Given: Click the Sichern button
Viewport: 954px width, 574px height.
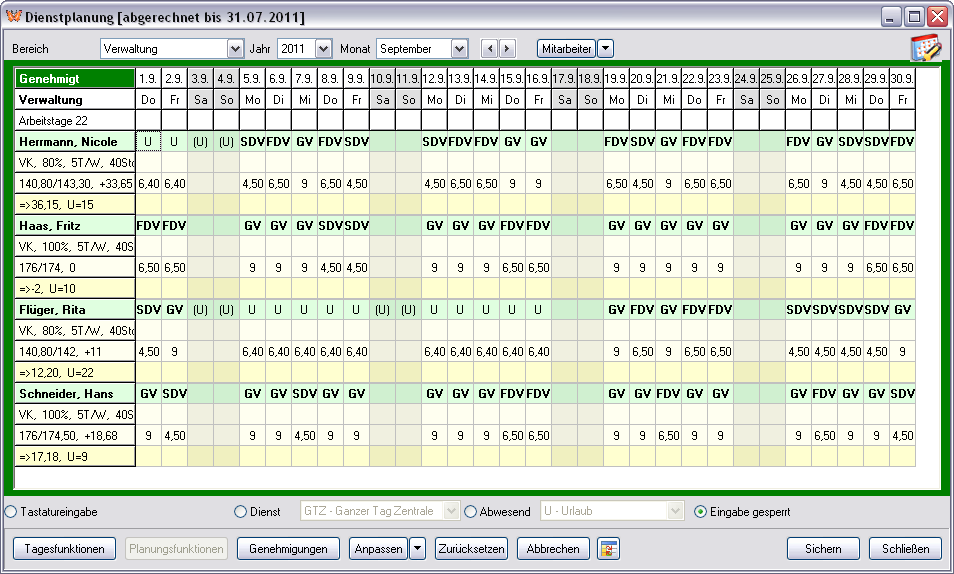Looking at the screenshot, I should [823, 548].
